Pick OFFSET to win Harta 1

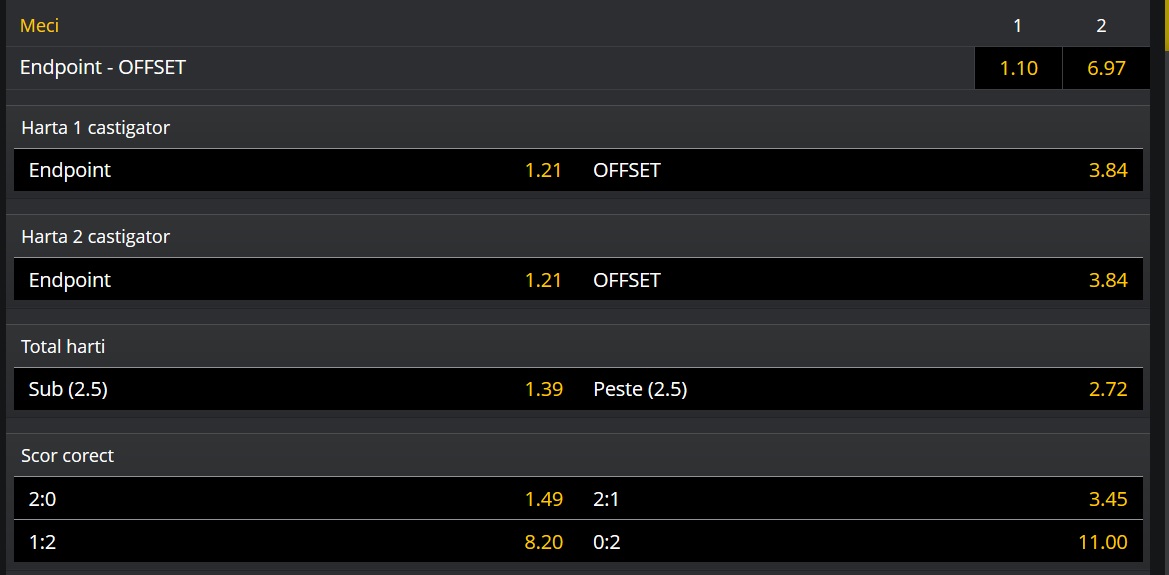[x=860, y=170]
